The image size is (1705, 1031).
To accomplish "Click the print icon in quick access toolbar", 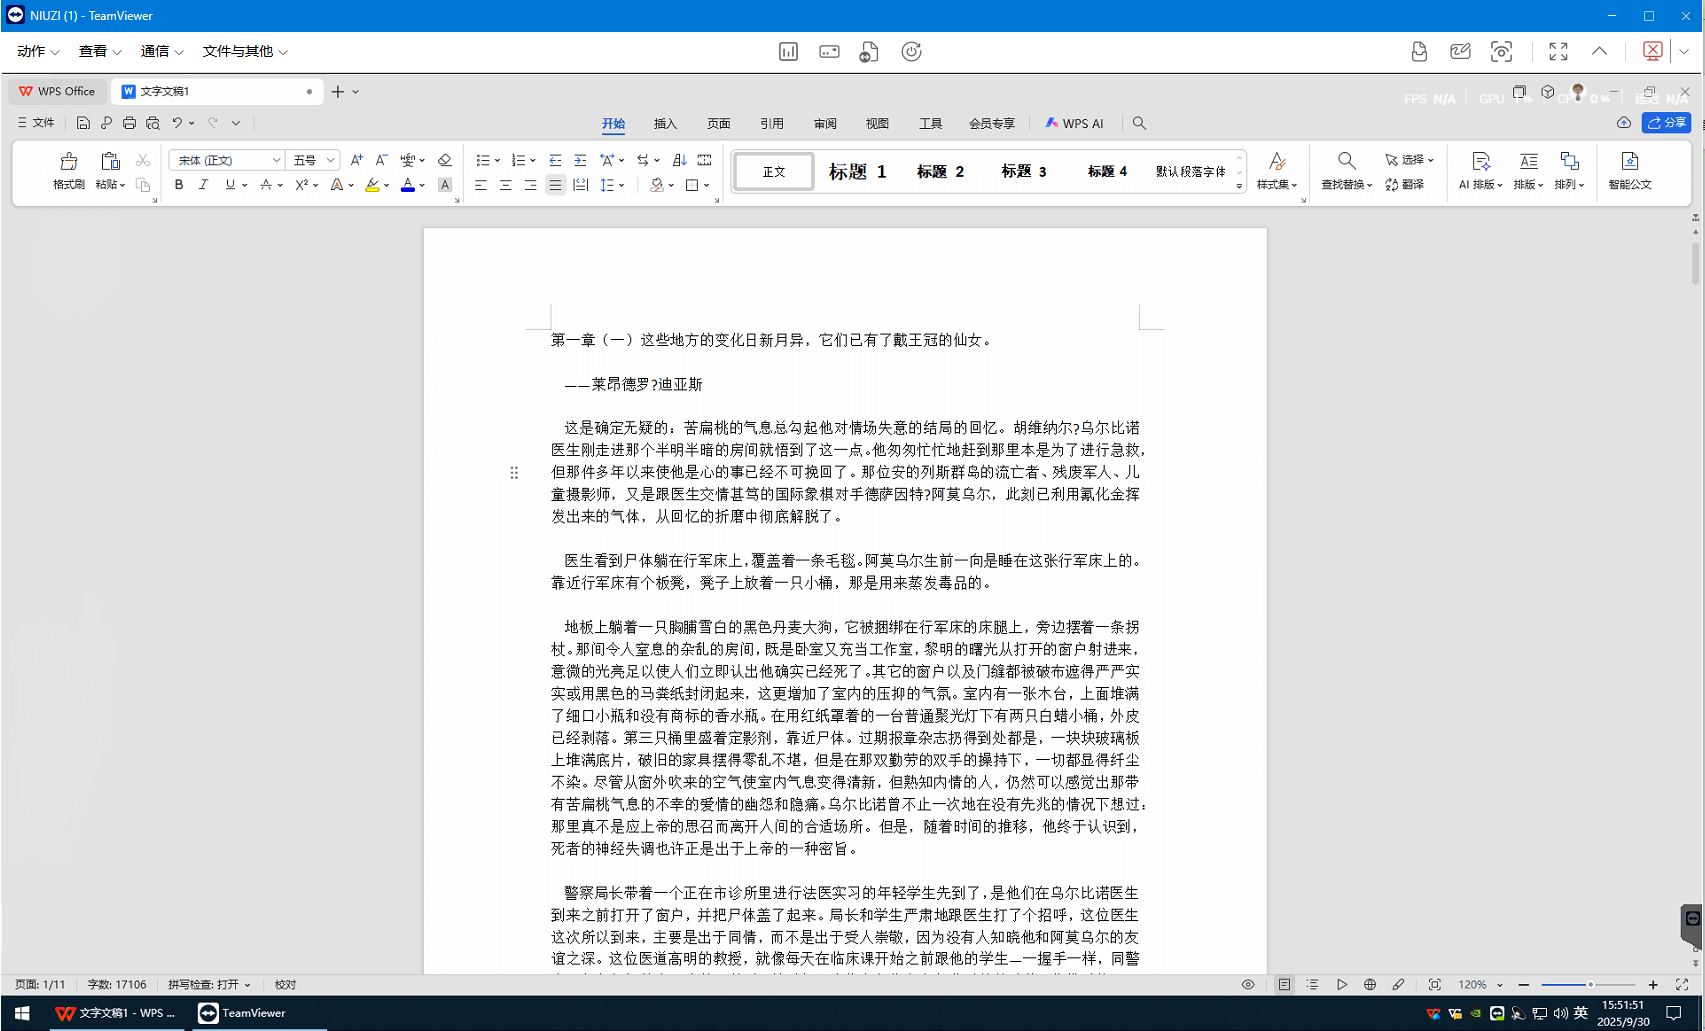I will coord(129,123).
